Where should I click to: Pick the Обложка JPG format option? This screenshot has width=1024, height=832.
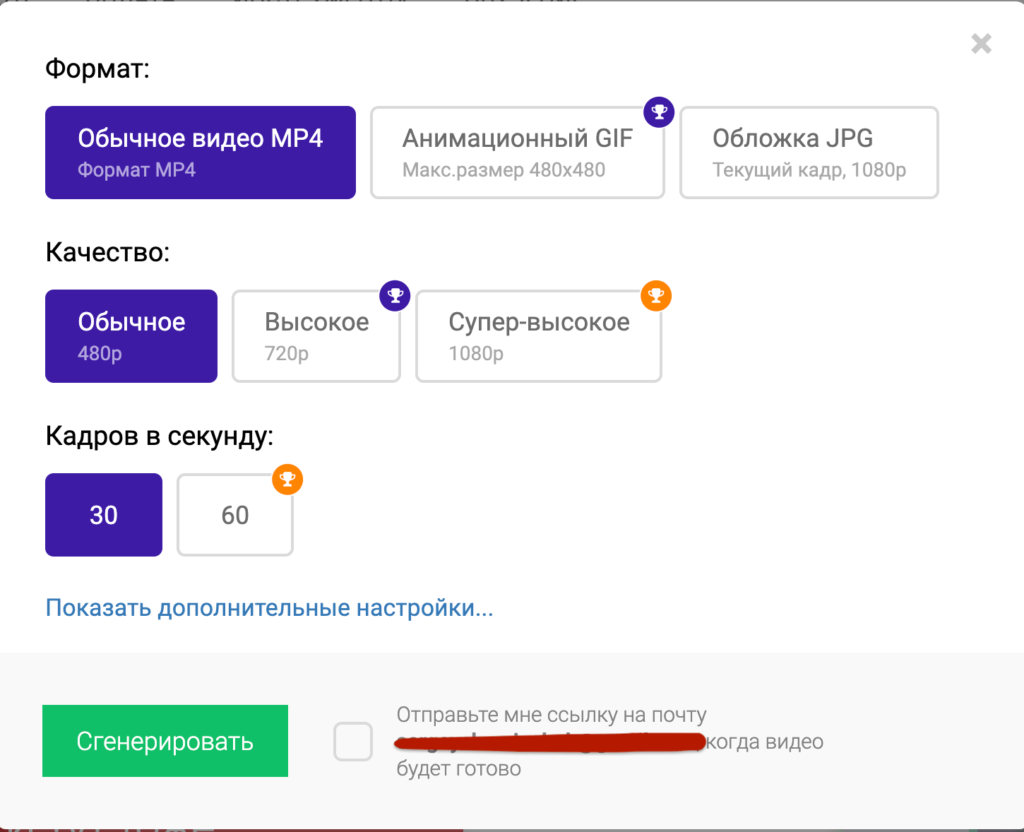(x=808, y=152)
